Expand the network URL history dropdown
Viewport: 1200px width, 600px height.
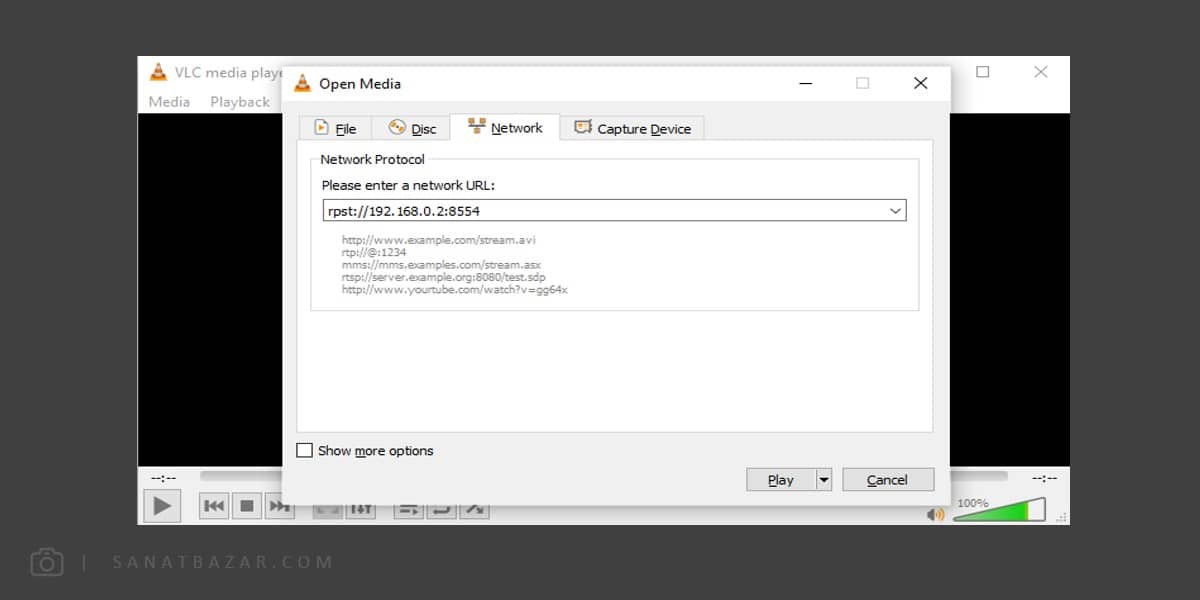pos(896,210)
